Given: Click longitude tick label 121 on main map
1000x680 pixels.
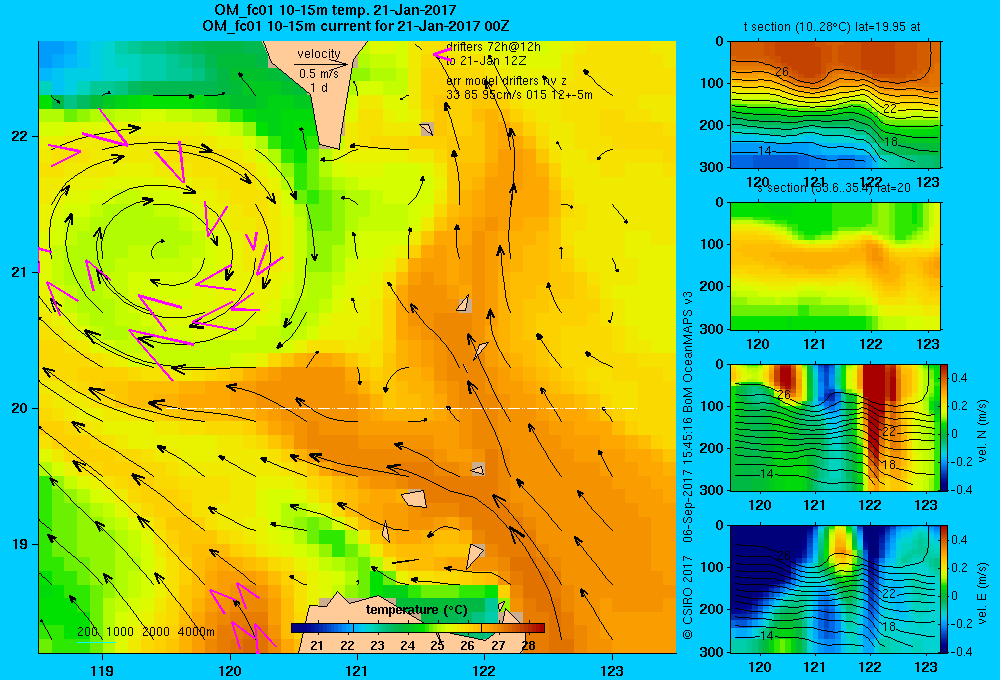Looking at the screenshot, I should [357, 670].
